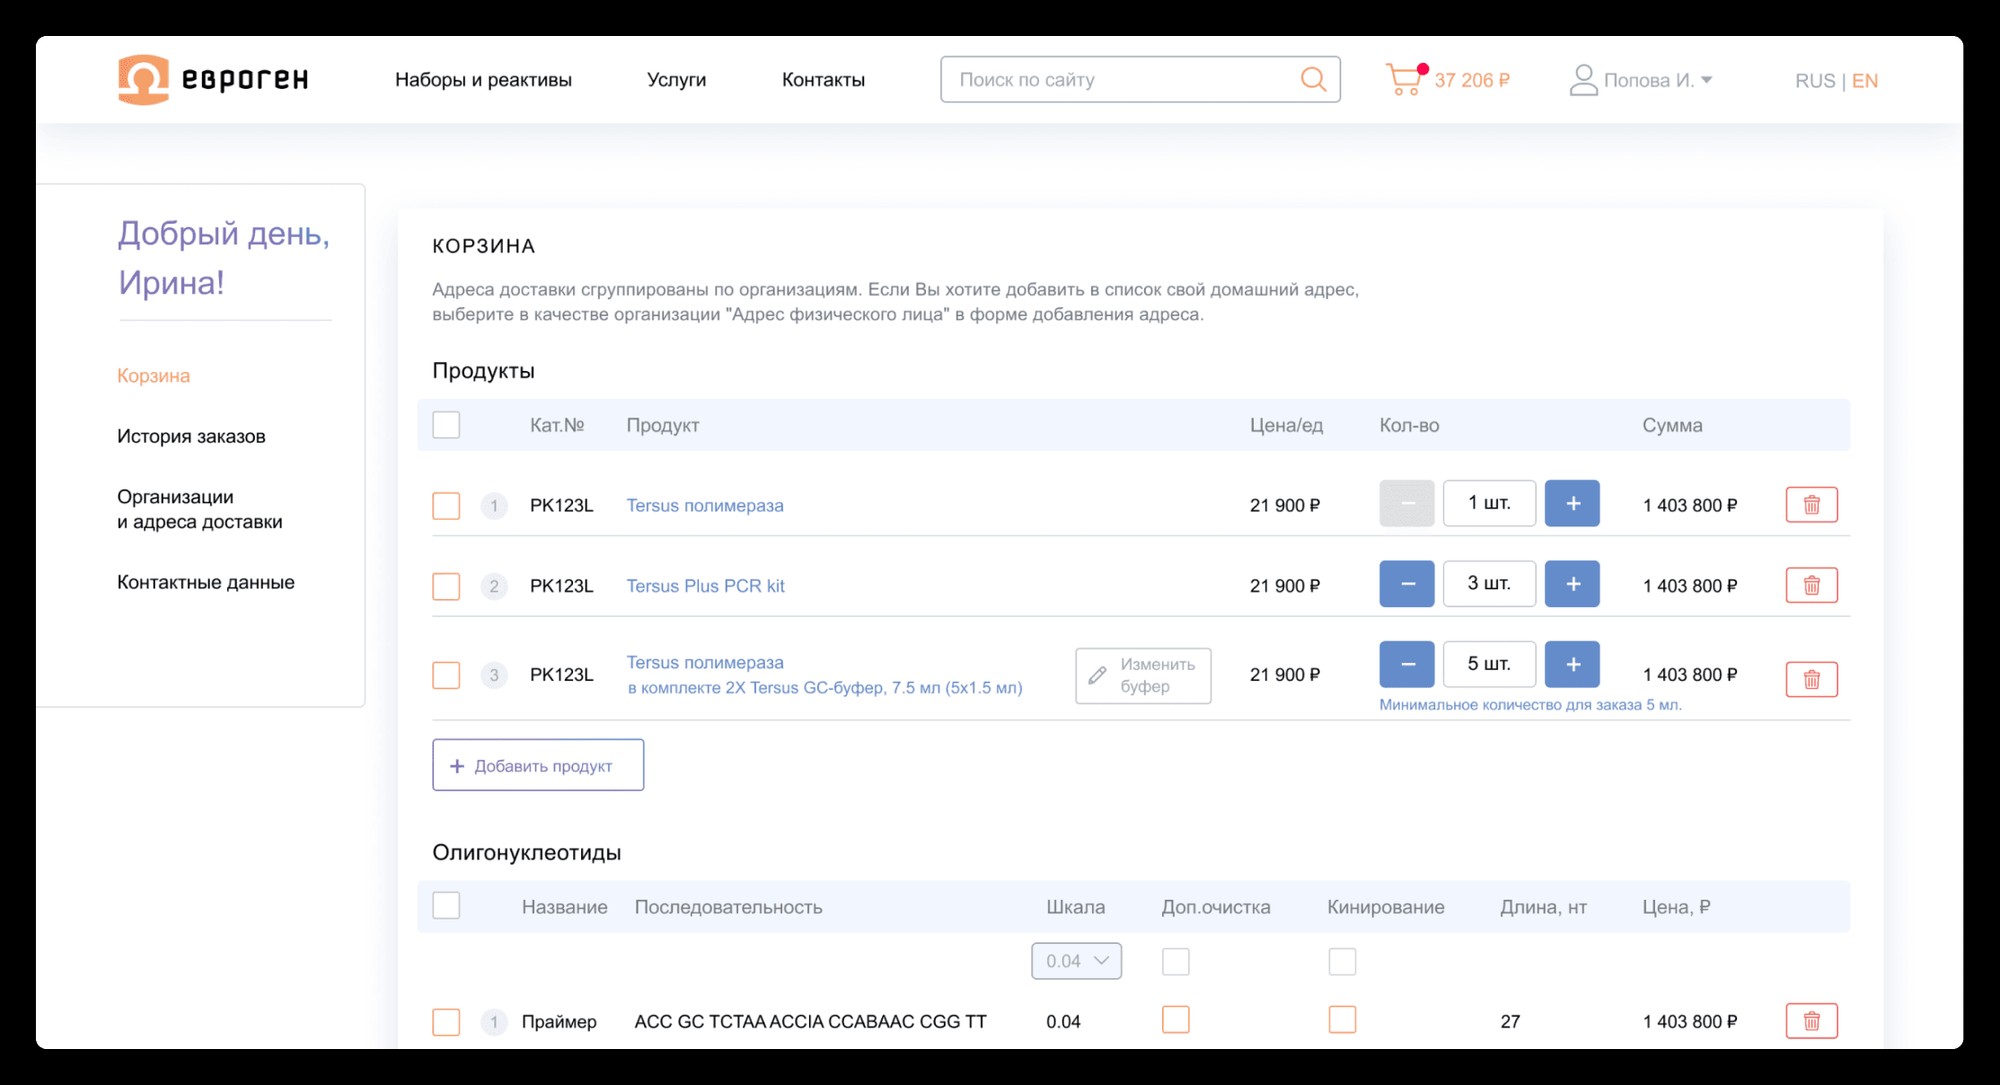This screenshot has width=2000, height=1085.
Task: Click Добавить продукт button
Action: coord(538,765)
